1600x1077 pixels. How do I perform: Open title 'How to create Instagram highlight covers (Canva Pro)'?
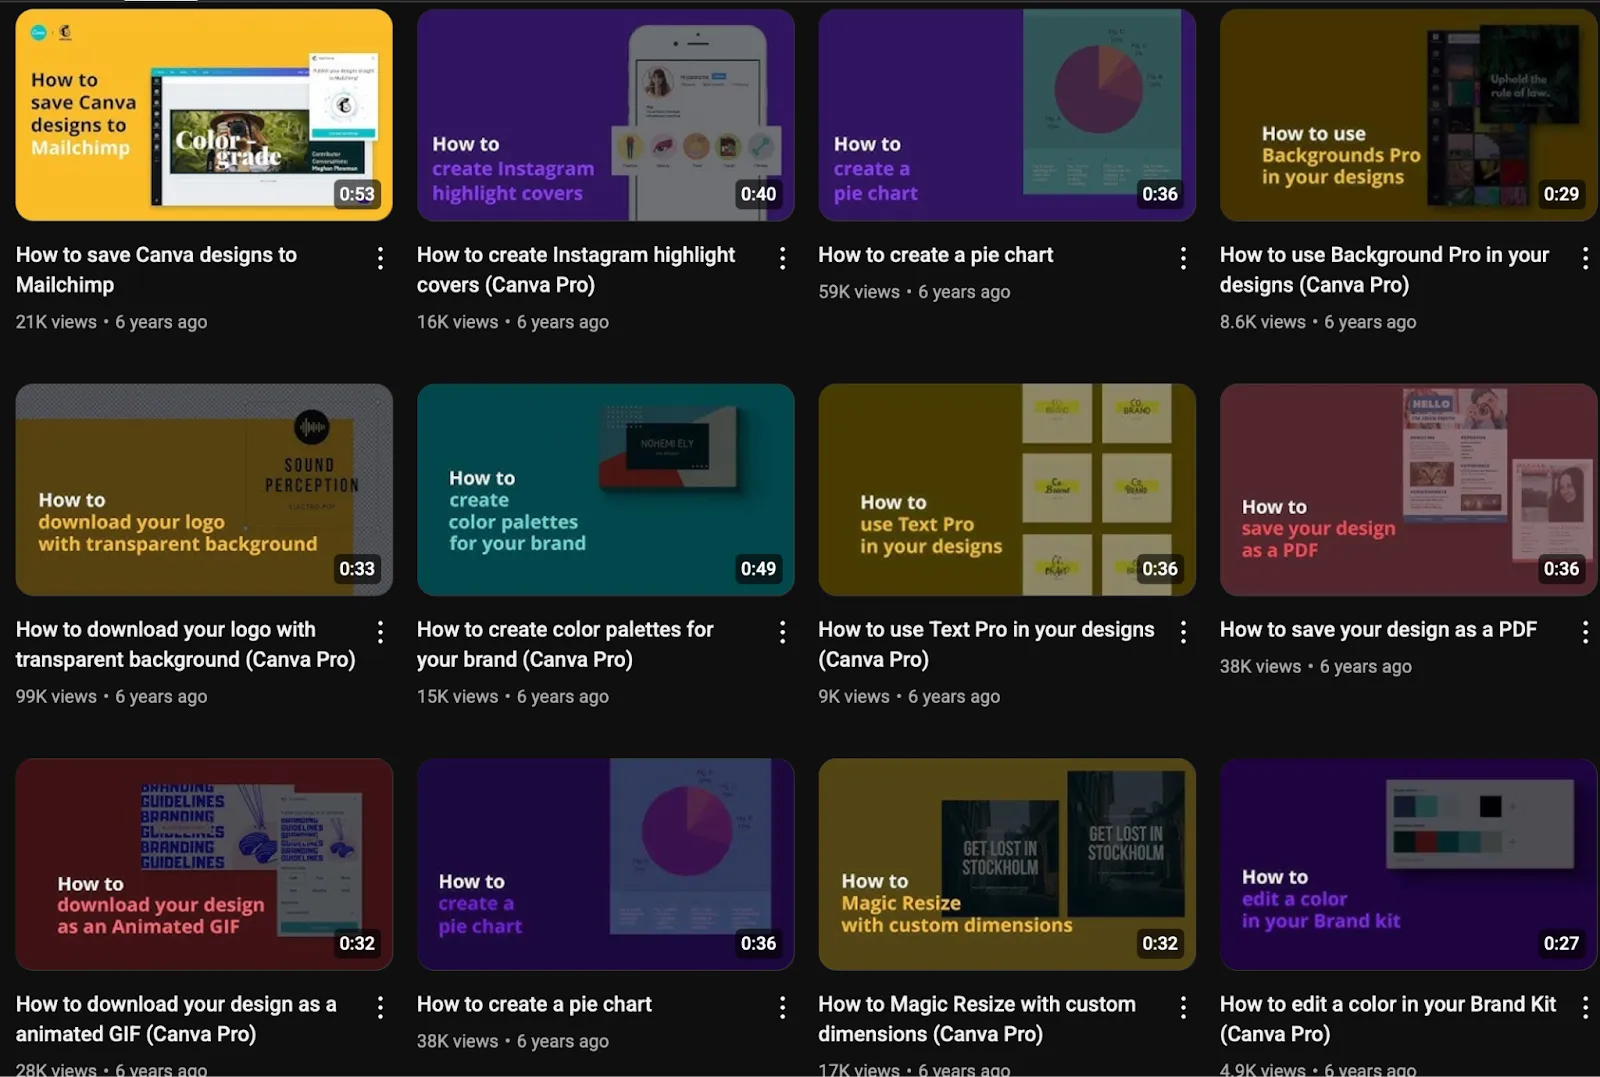tap(576, 270)
